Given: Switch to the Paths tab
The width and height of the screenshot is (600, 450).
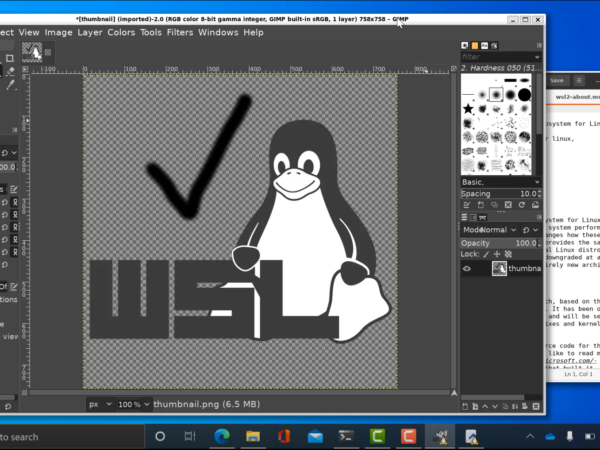Looking at the screenshot, I should point(483,217).
